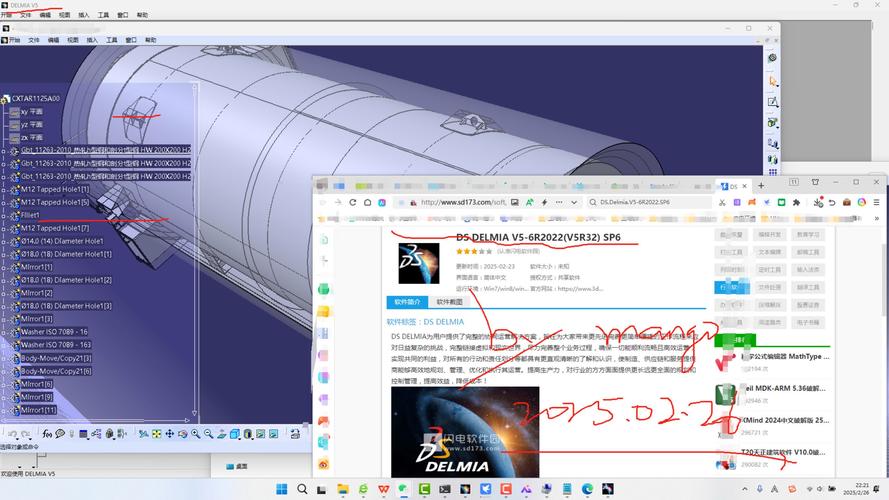Screen dimensions: 889x500
Task: Click the Redo icon in DELMIA bottom toolbar
Action: coord(26,434)
